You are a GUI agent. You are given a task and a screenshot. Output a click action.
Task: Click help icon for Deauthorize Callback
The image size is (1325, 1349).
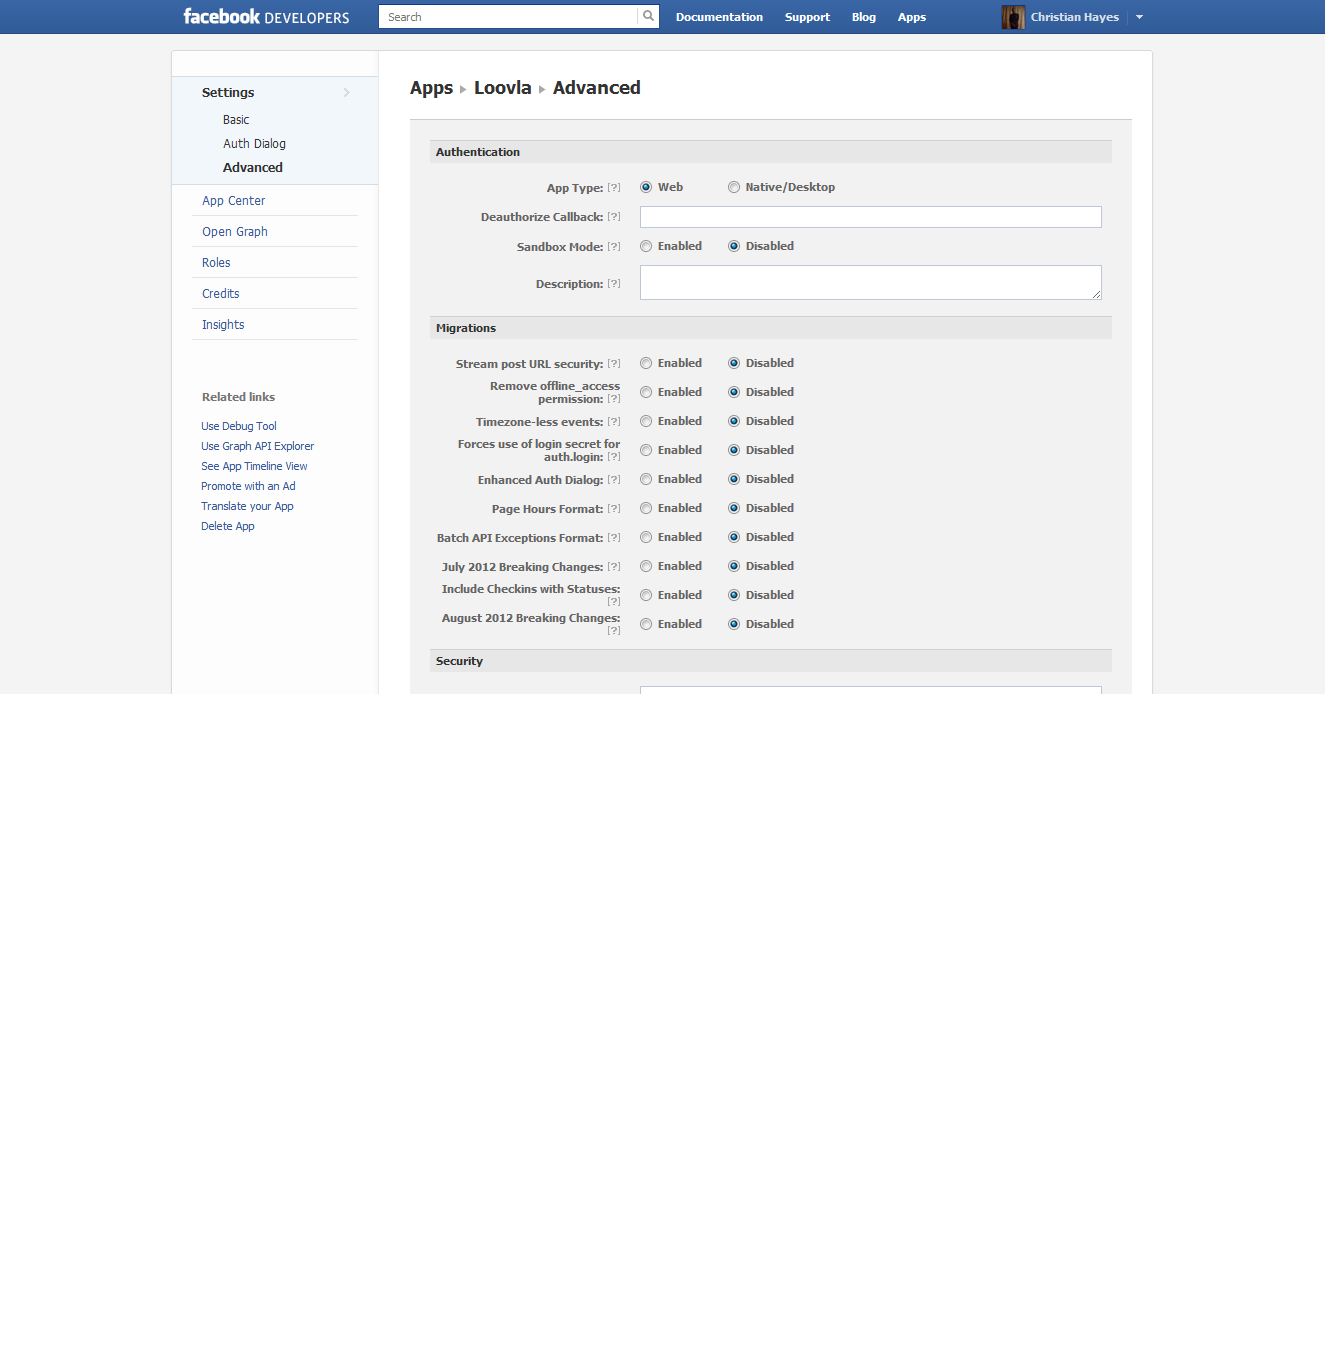(614, 217)
